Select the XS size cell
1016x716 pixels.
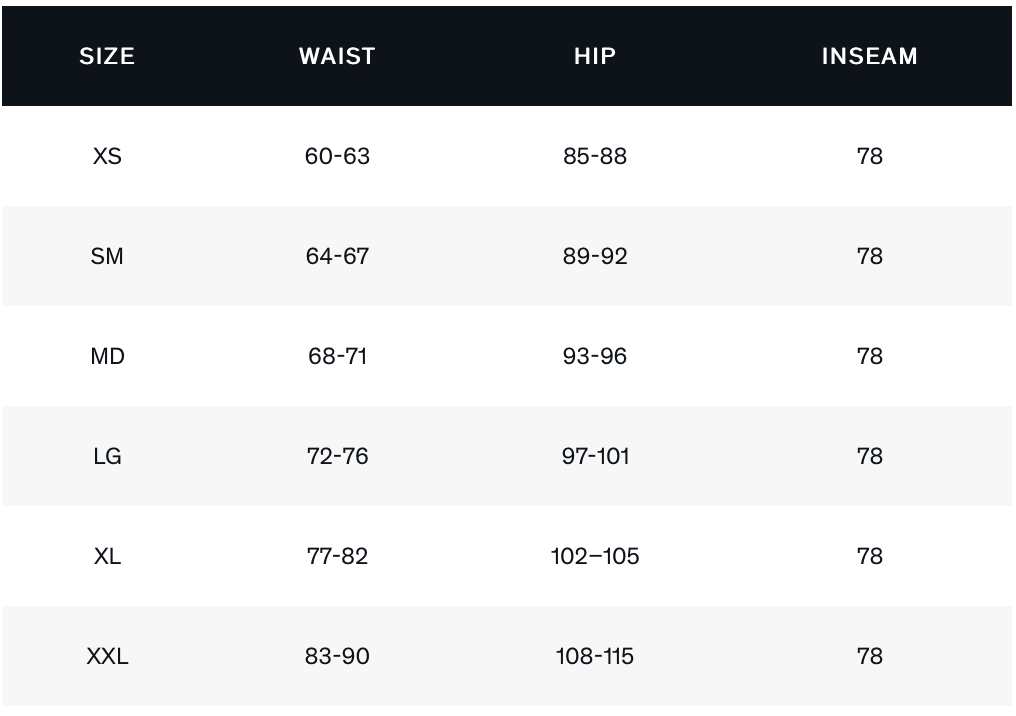[107, 156]
